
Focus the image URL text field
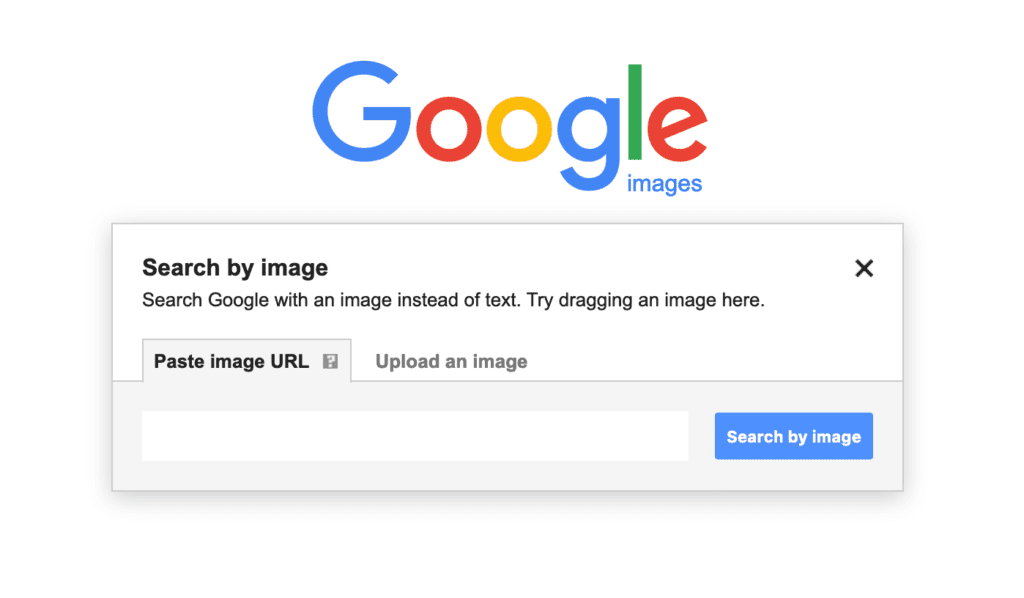click(415, 436)
